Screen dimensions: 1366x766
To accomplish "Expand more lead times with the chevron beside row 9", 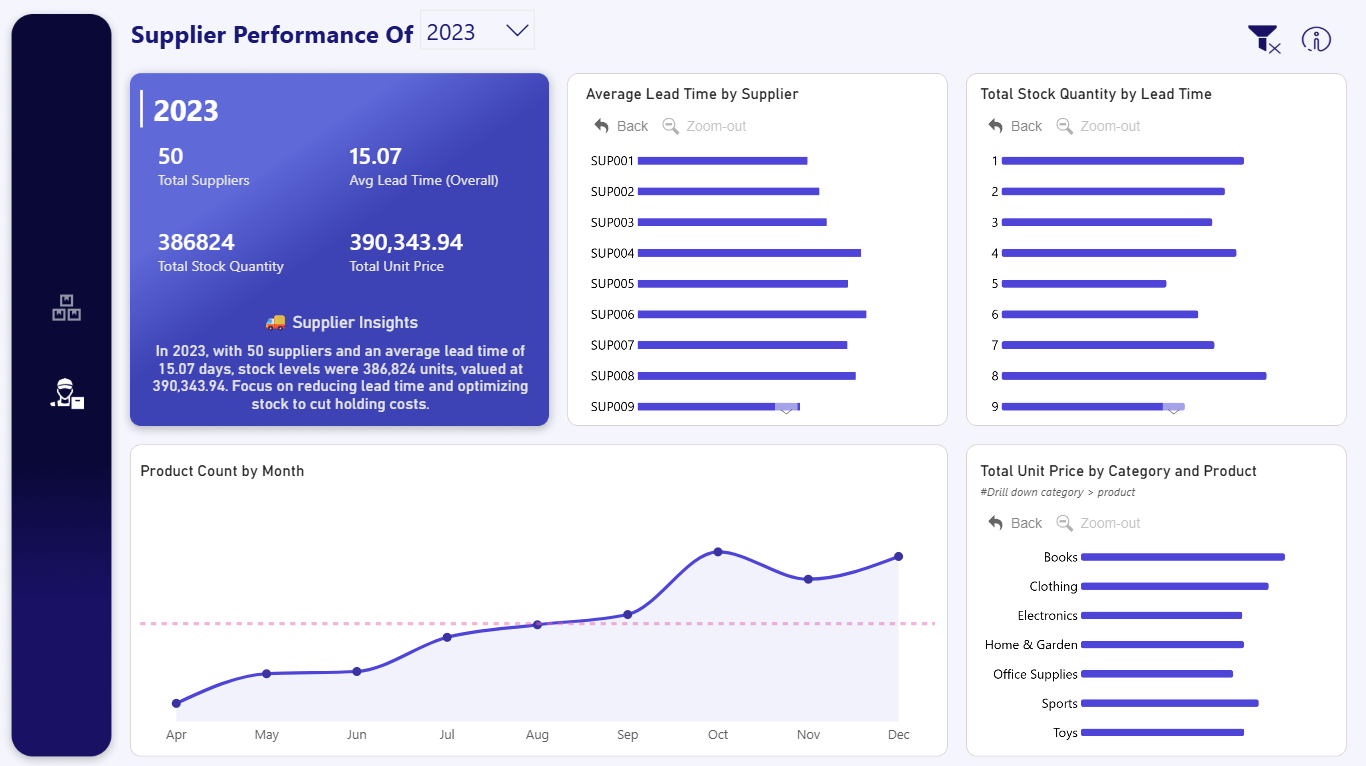I will pyautogui.click(x=1174, y=409).
